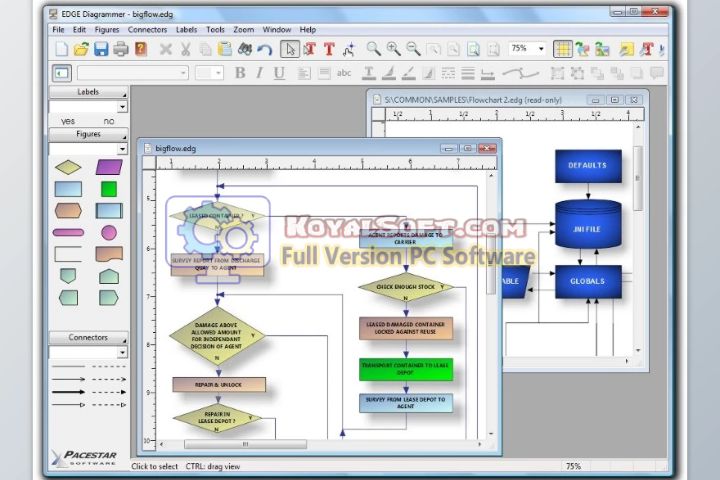The height and width of the screenshot is (480, 720).
Task: Click the line ends arrow style icon
Action: (488, 73)
